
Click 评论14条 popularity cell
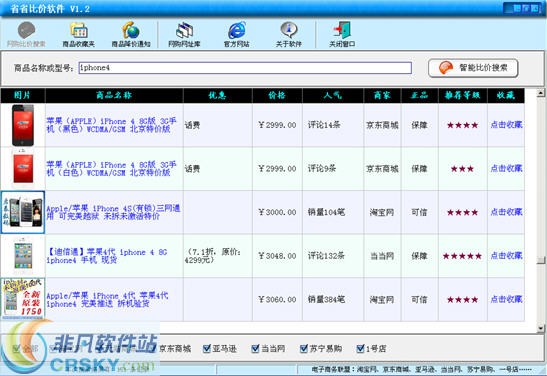click(x=333, y=125)
